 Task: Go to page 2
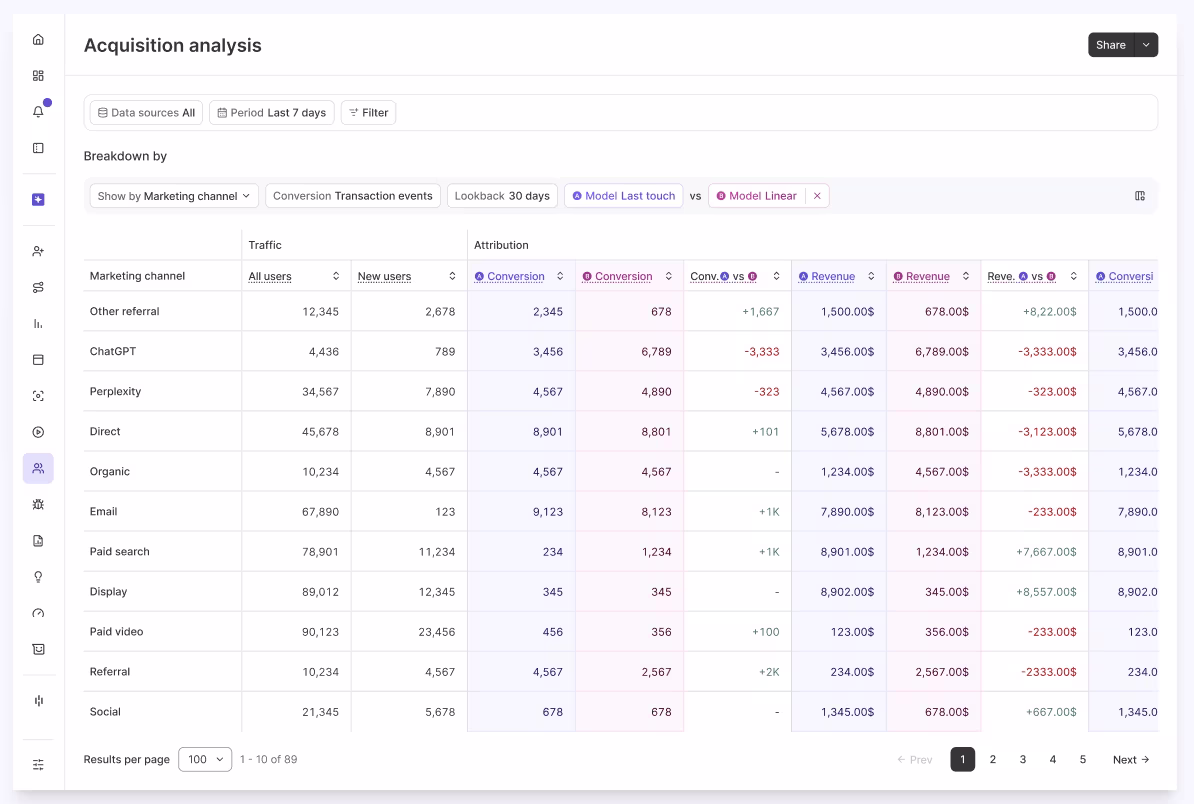click(x=993, y=759)
